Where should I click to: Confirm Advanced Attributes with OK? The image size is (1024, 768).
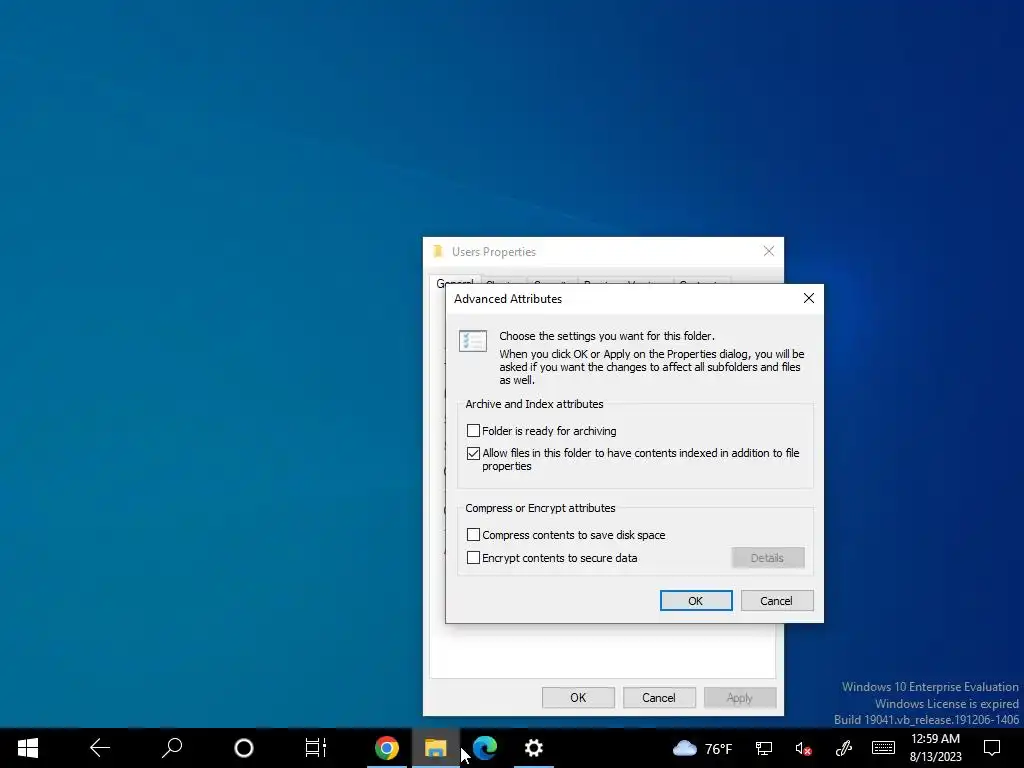click(696, 601)
